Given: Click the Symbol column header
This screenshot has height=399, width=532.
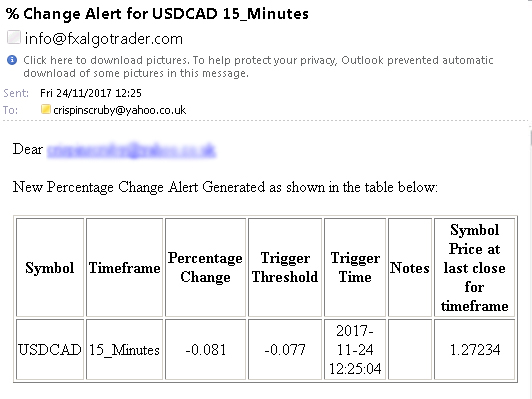Looking at the screenshot, I should [50, 268].
